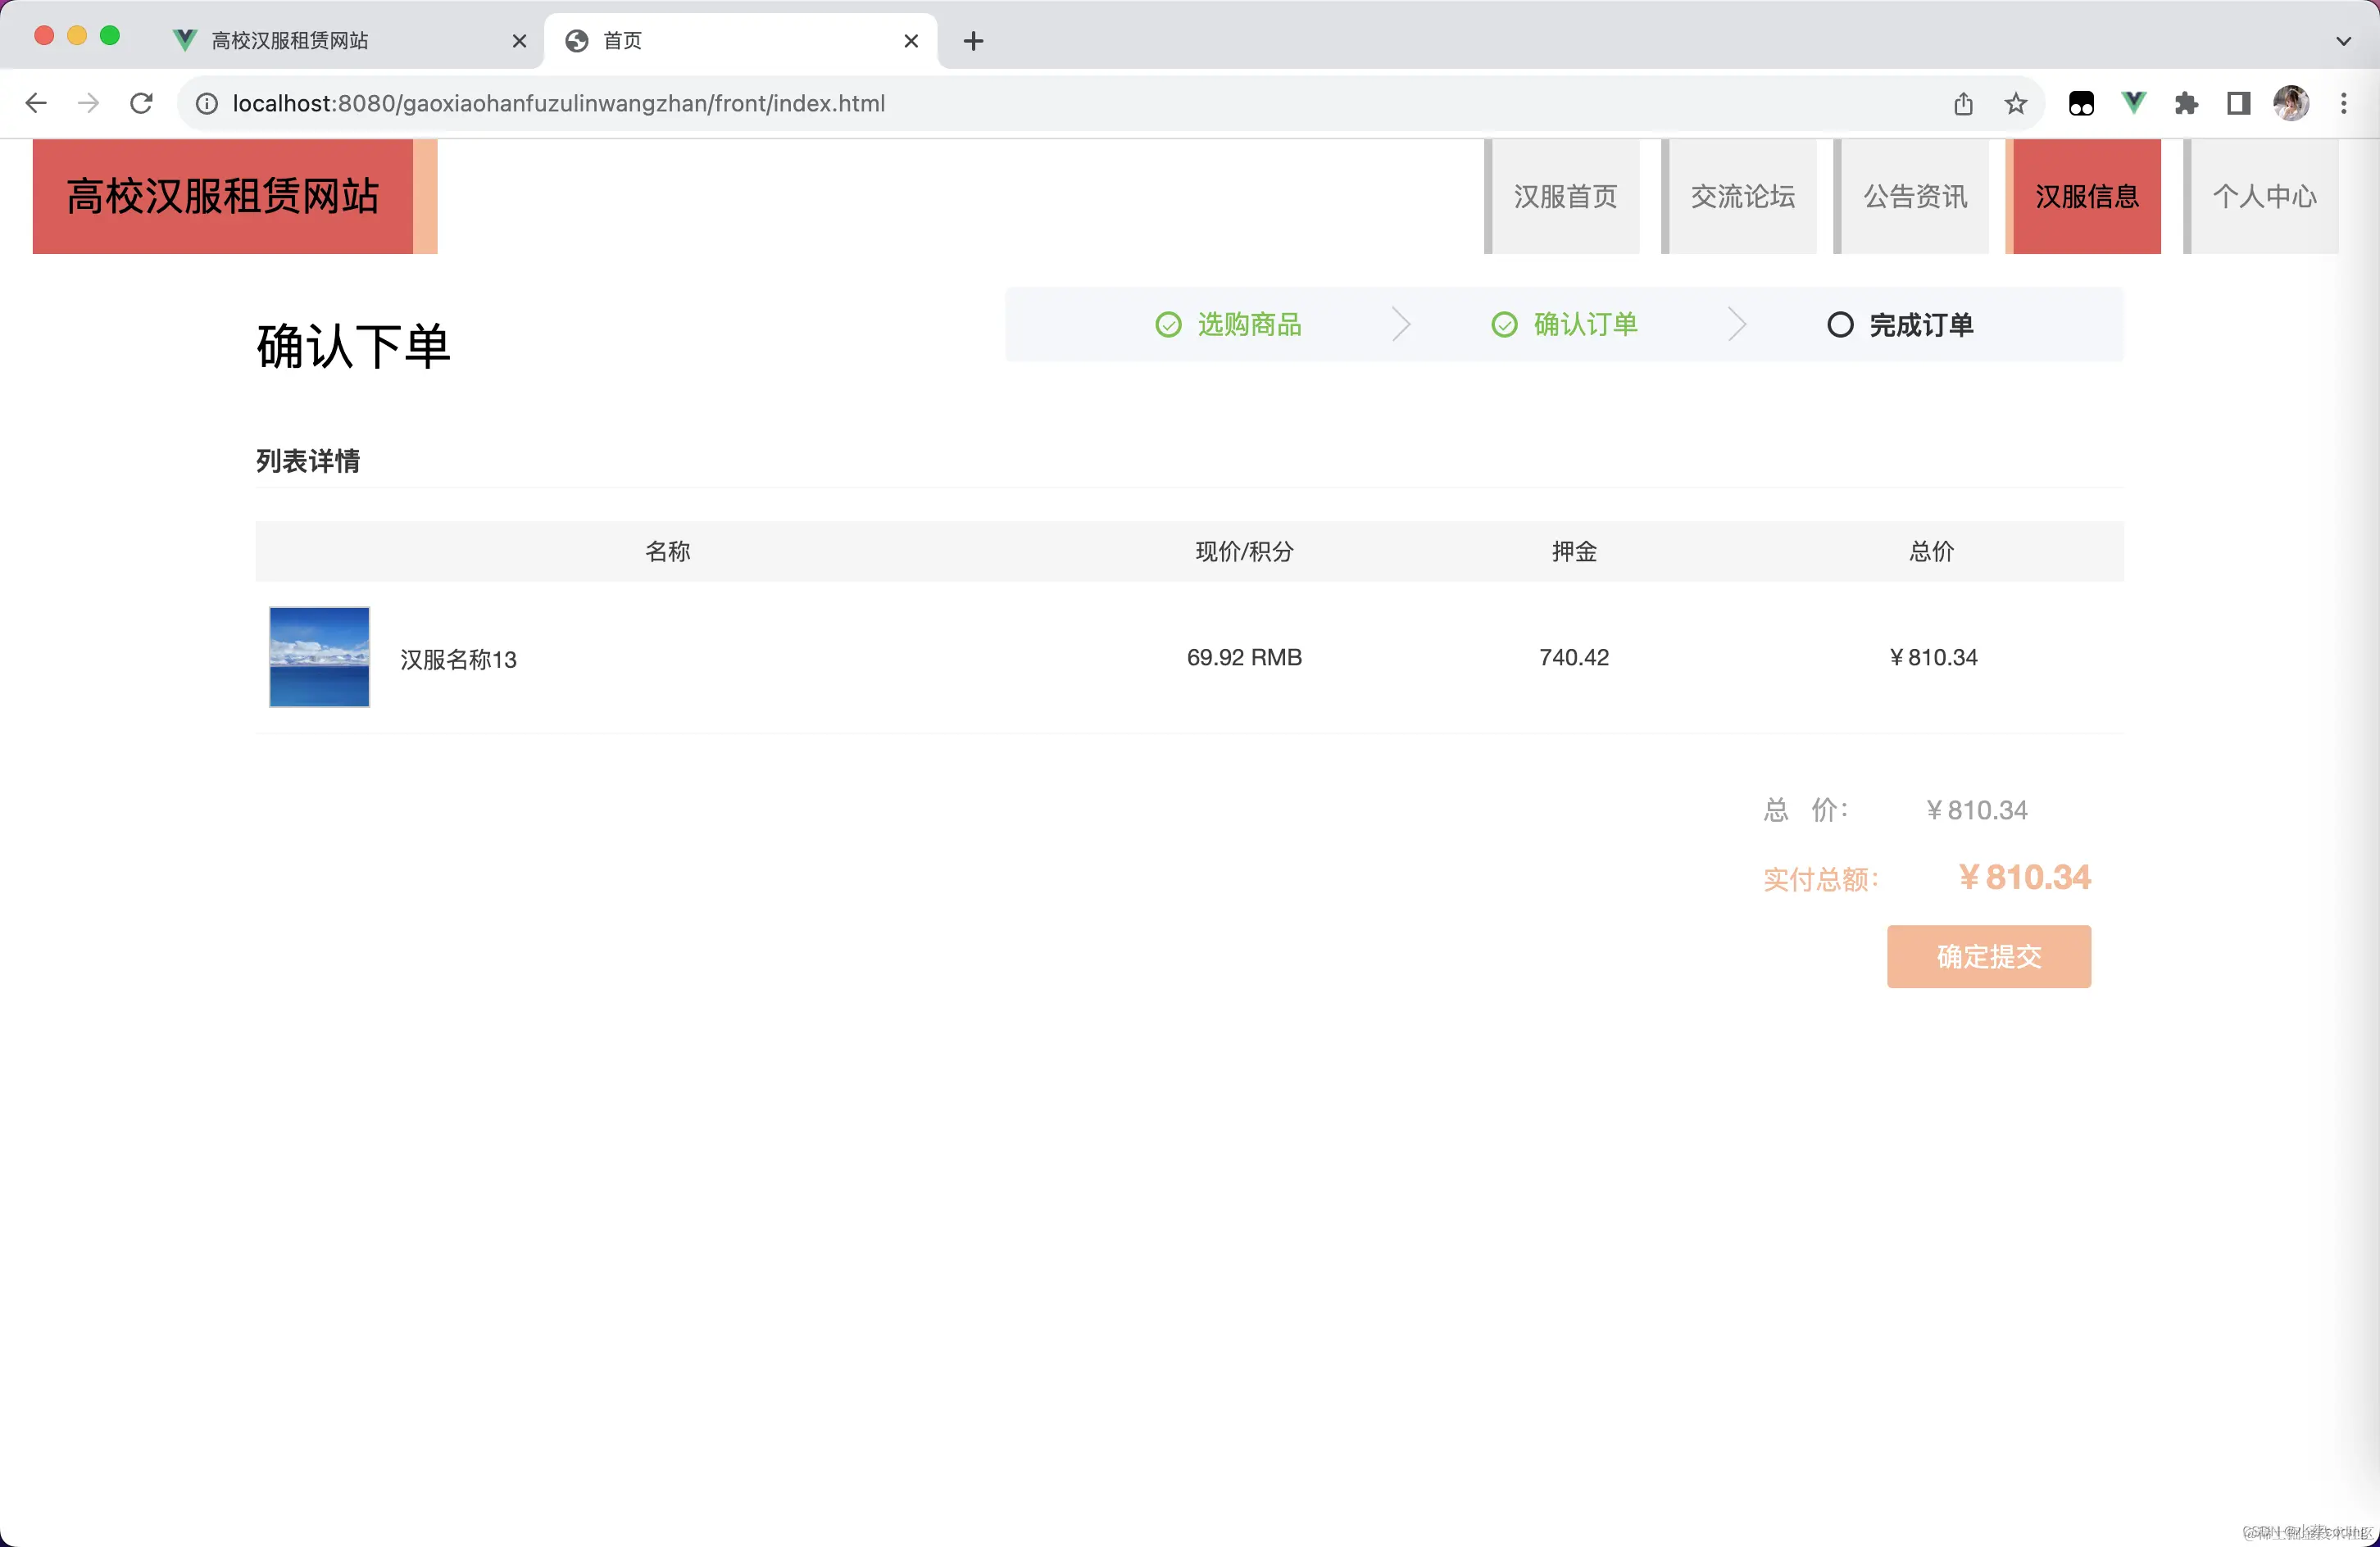Select the 完成订单 empty step circle
The image size is (2380, 1547).
click(x=1841, y=324)
